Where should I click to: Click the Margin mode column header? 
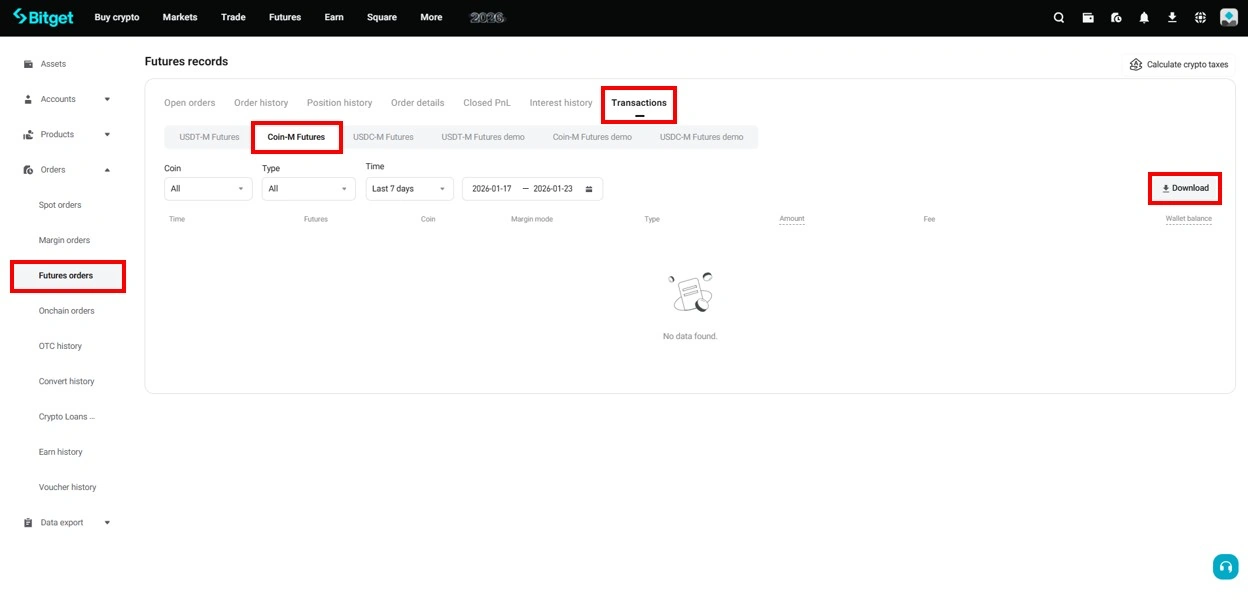532,219
